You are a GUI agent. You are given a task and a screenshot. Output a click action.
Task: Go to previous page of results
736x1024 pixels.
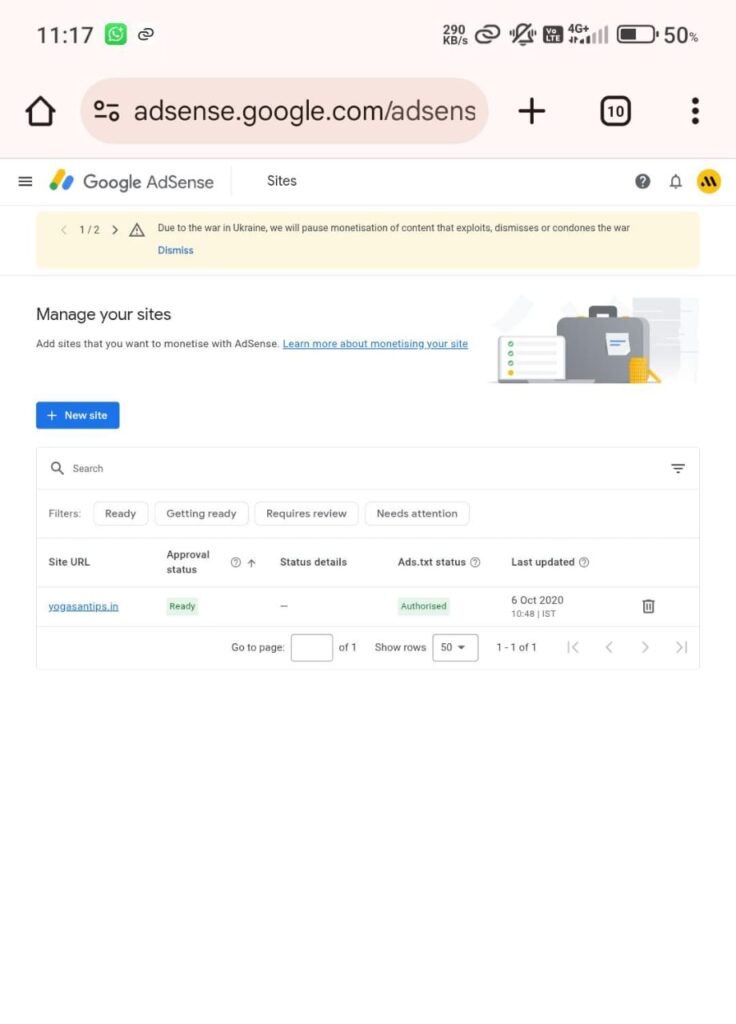[609, 647]
